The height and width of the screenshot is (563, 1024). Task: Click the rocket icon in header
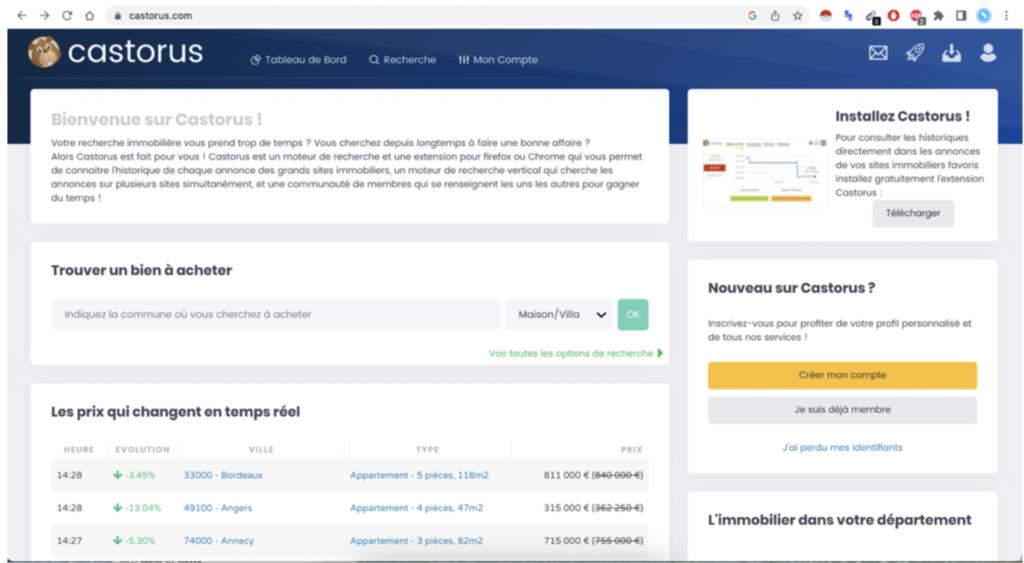[x=915, y=53]
